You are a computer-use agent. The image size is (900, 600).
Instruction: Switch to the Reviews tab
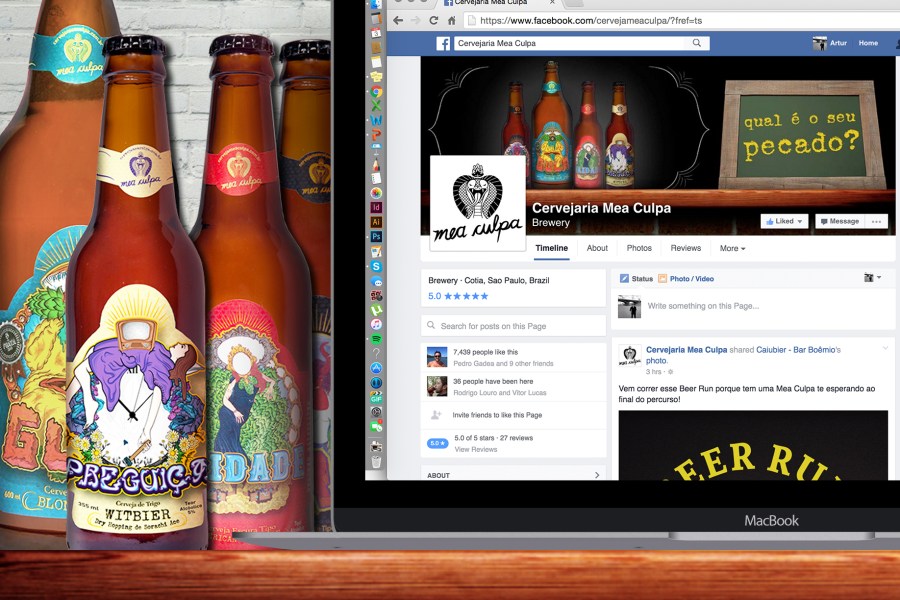pos(685,248)
